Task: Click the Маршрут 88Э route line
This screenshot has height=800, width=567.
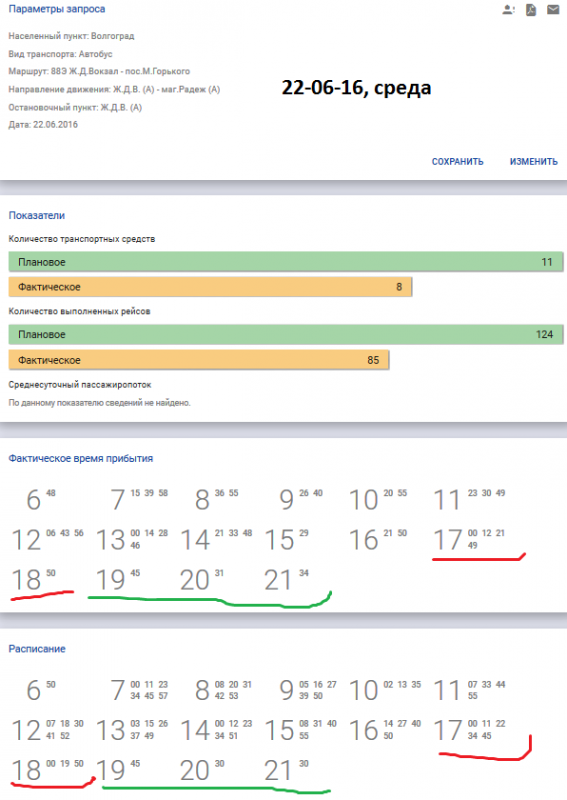Action: click(99, 71)
